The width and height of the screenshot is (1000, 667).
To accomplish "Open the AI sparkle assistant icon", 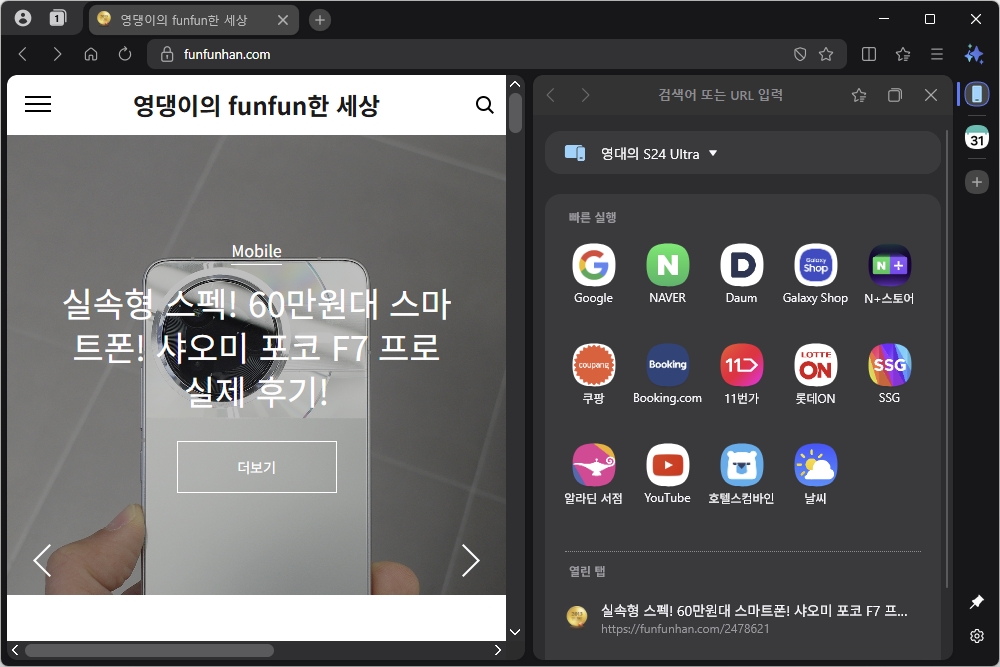I will tap(974, 54).
